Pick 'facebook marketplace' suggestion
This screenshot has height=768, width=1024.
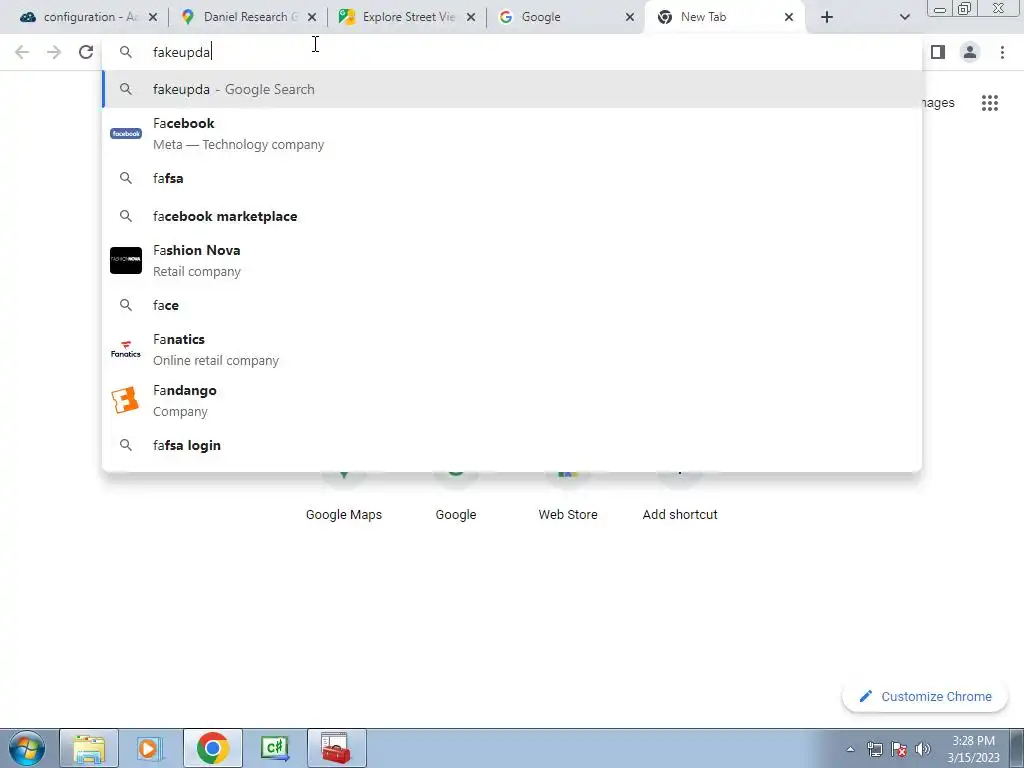coord(512,216)
